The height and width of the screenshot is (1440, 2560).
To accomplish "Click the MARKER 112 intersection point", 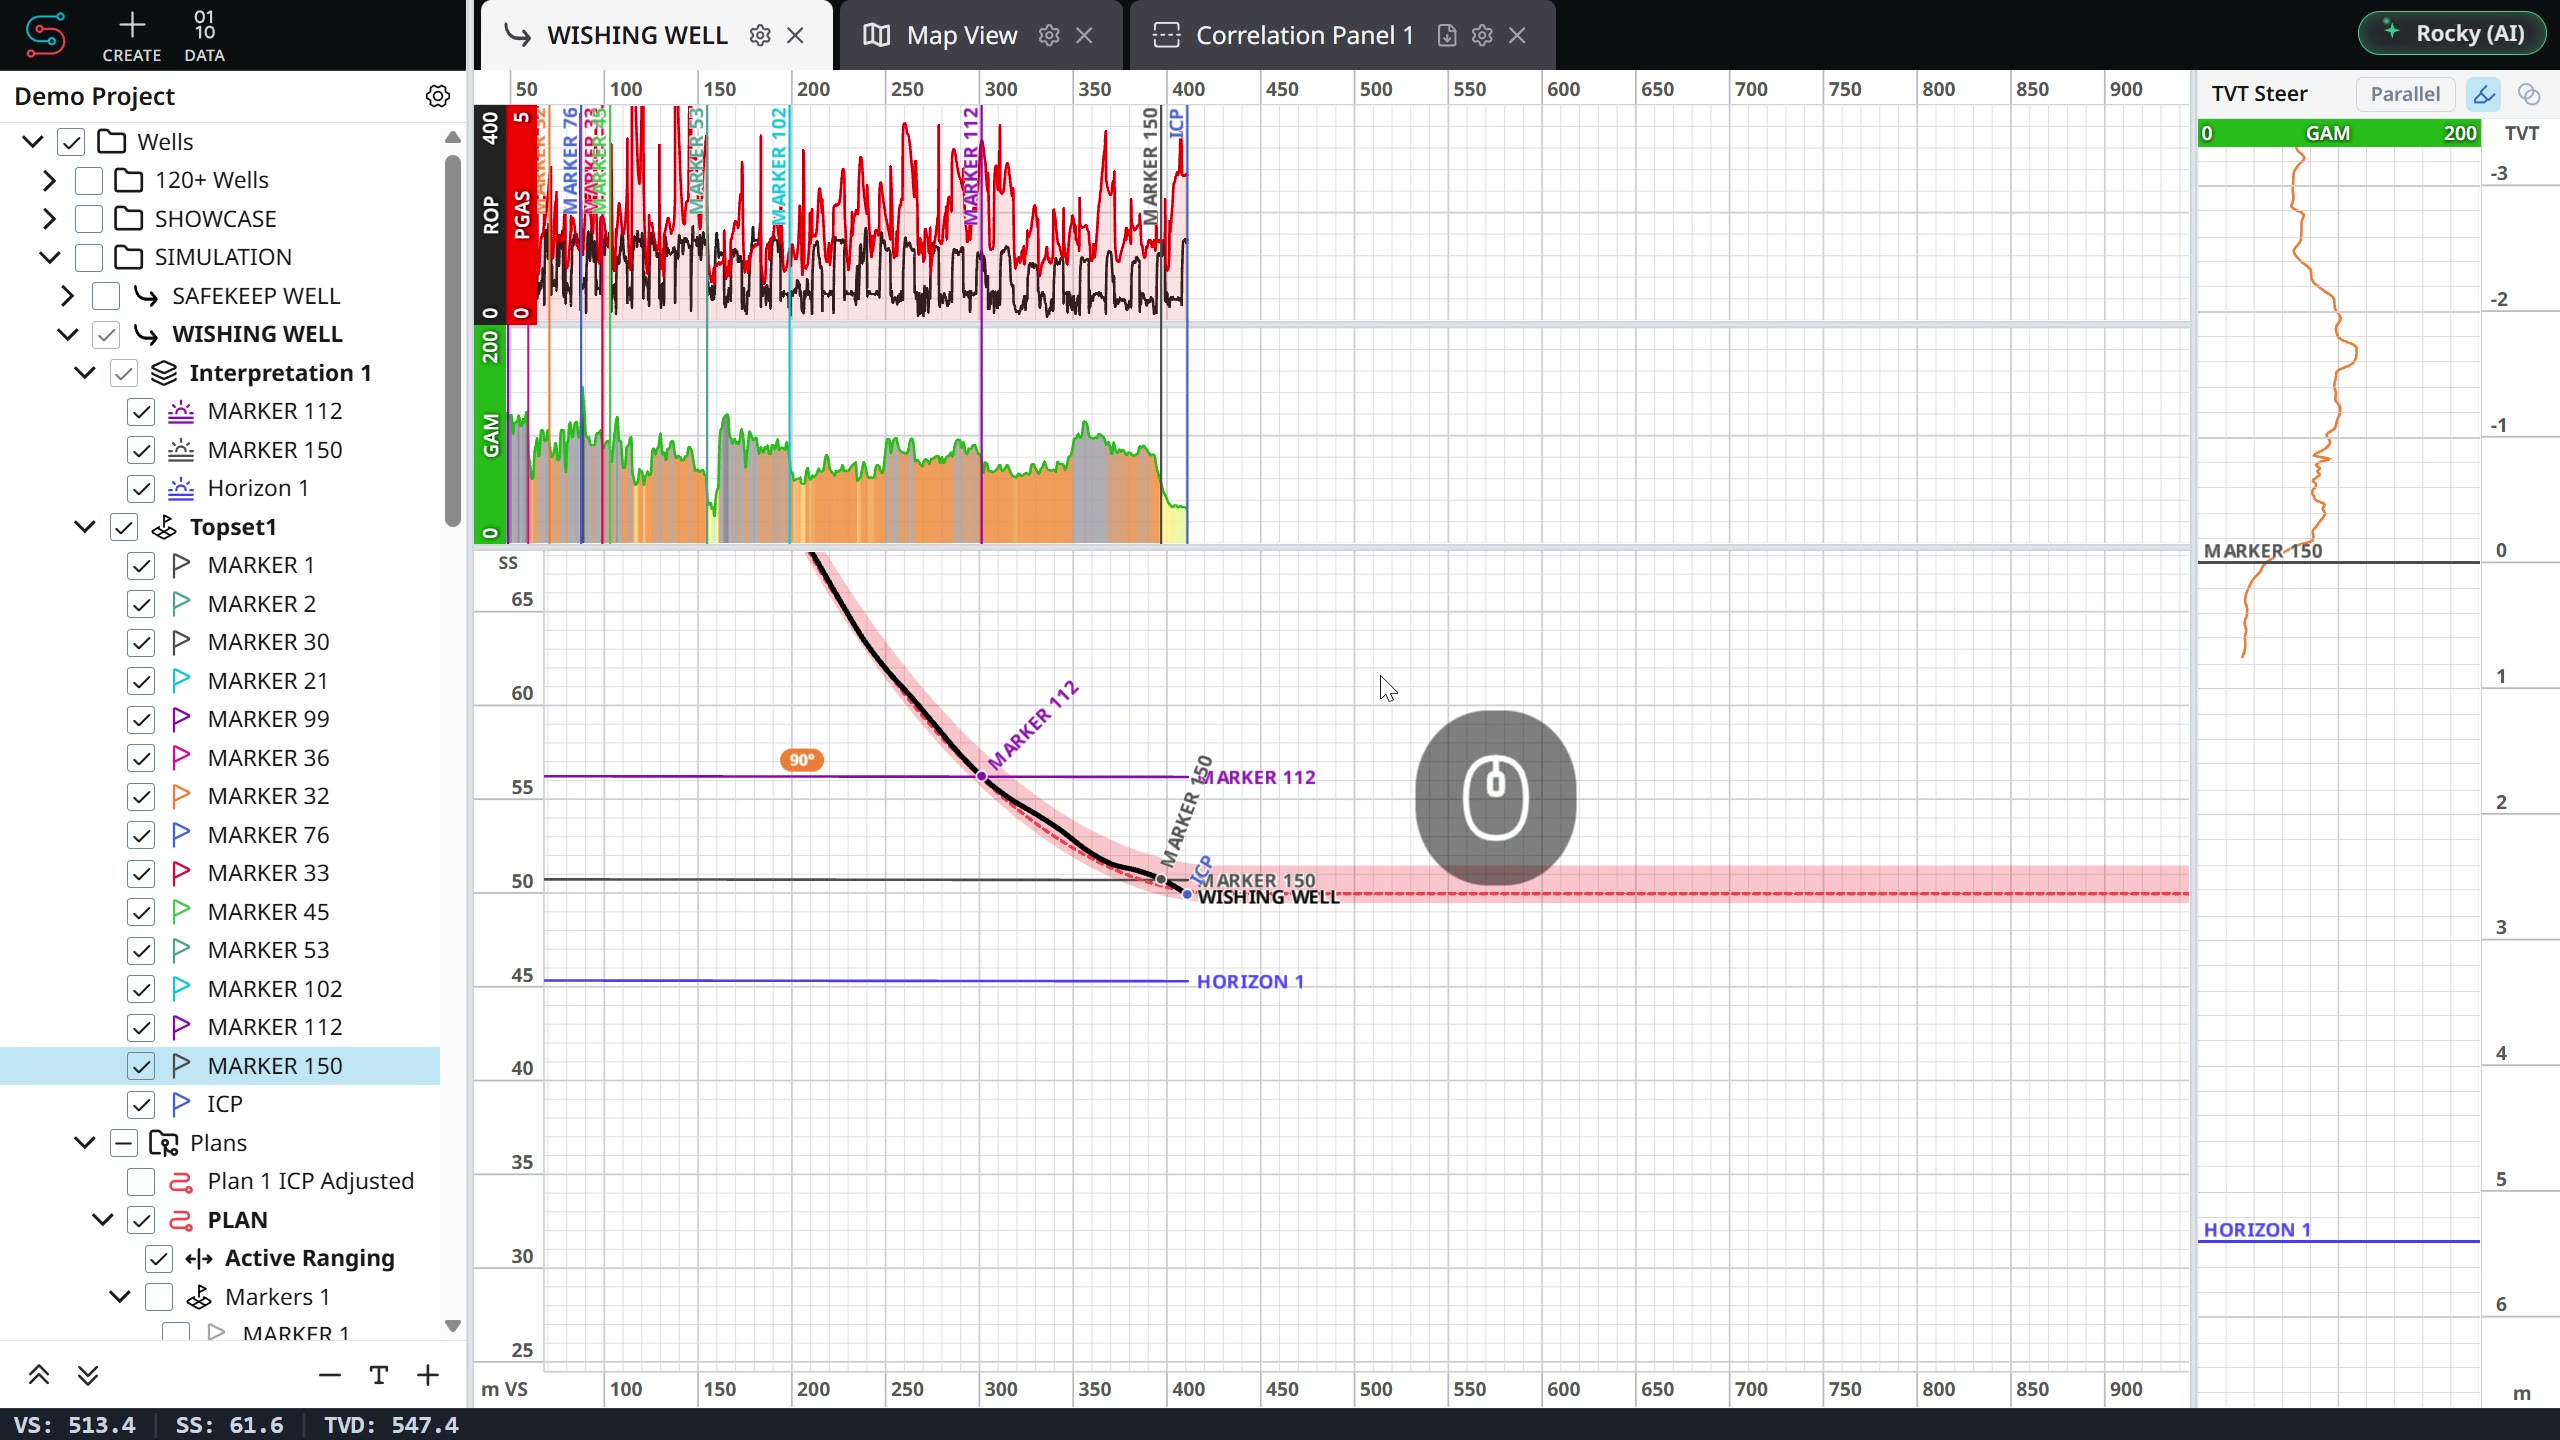I will coord(981,776).
